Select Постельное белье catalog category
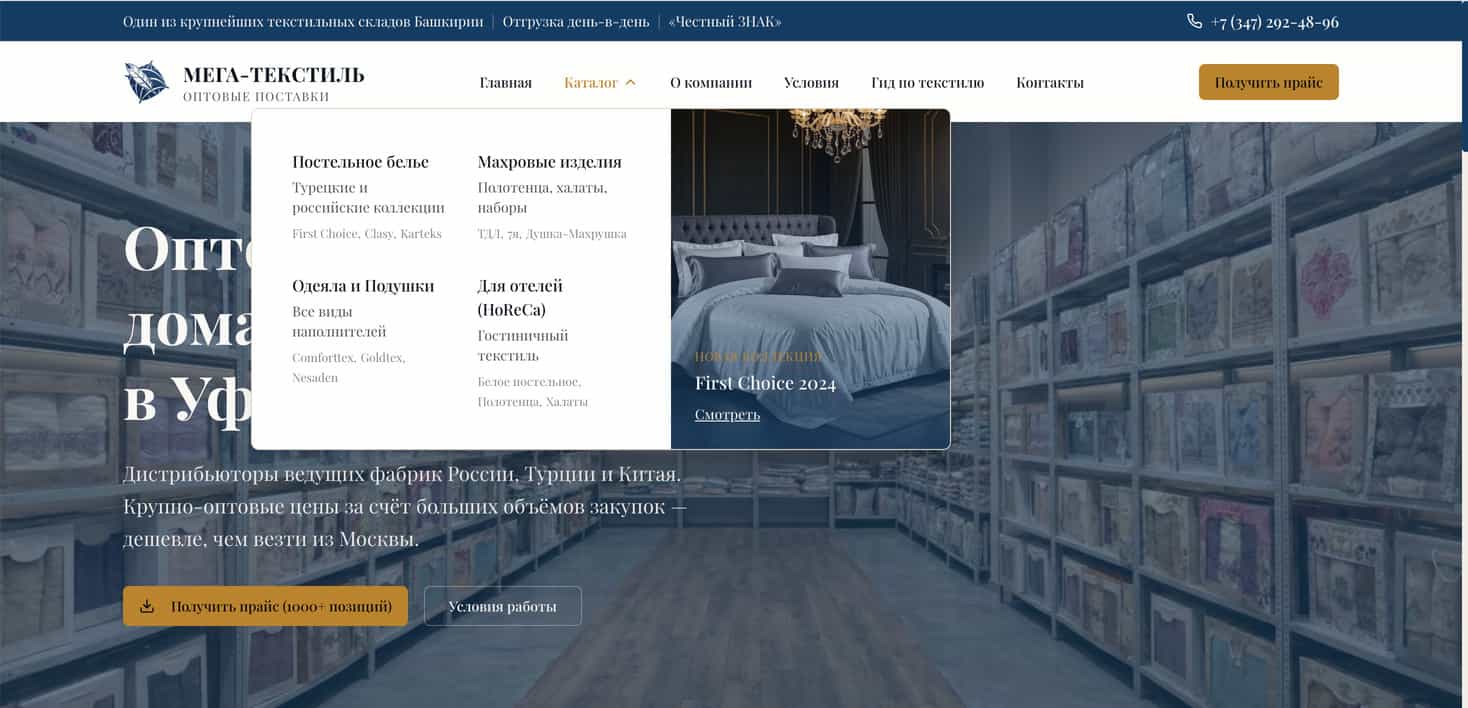This screenshot has width=1468, height=708. click(x=360, y=162)
